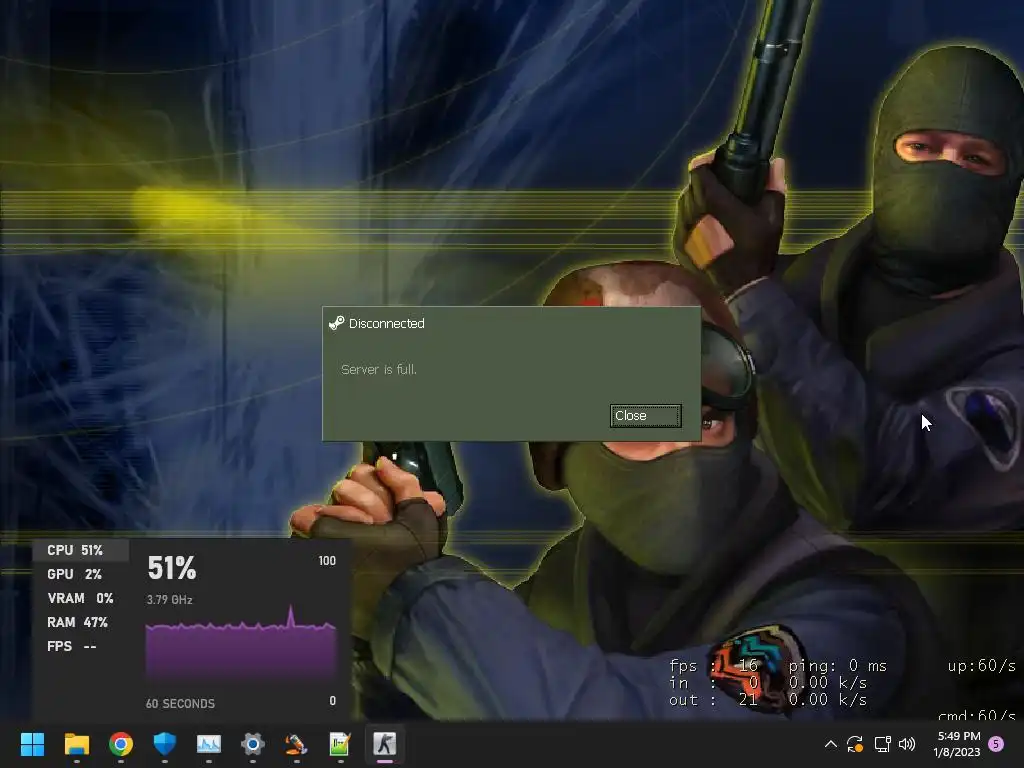Select the VRAM 0% tab in performance overlay

pos(81,598)
